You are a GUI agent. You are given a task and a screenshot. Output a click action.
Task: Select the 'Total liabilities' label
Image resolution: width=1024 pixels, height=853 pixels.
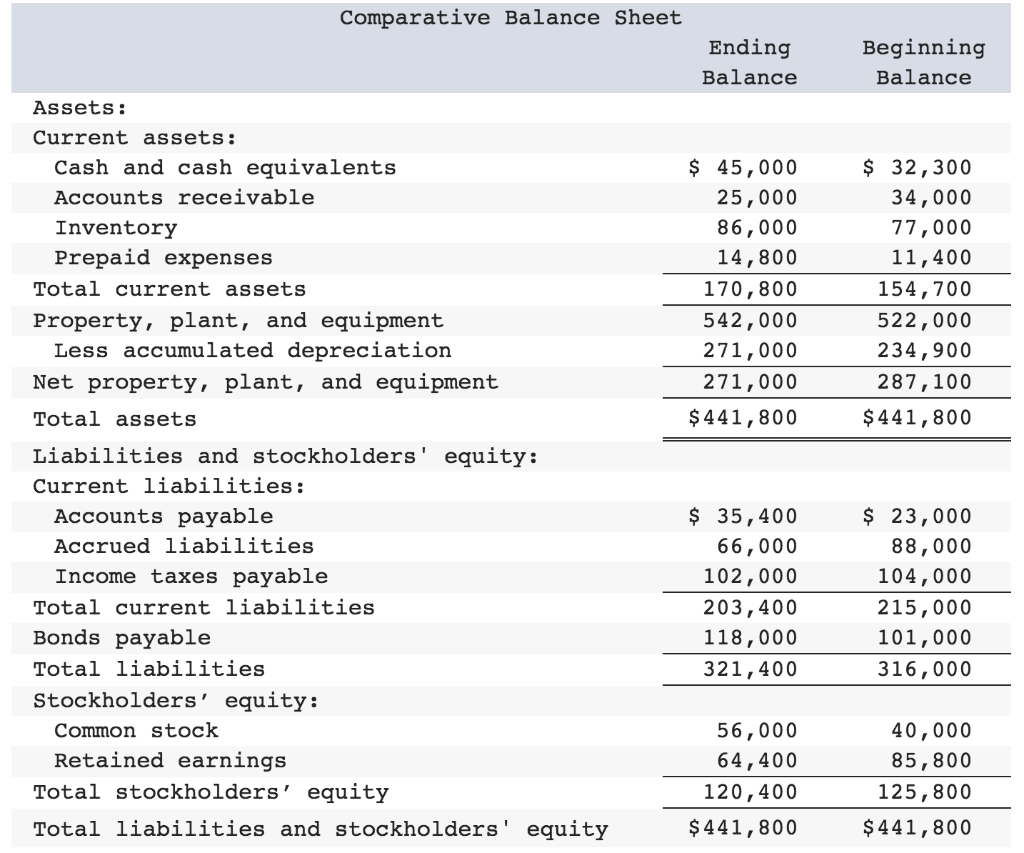[150, 669]
